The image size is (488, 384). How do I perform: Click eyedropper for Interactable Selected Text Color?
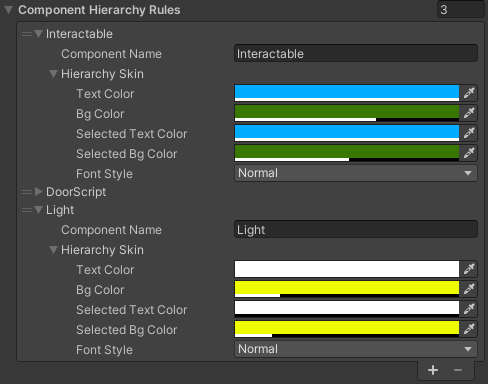469,133
